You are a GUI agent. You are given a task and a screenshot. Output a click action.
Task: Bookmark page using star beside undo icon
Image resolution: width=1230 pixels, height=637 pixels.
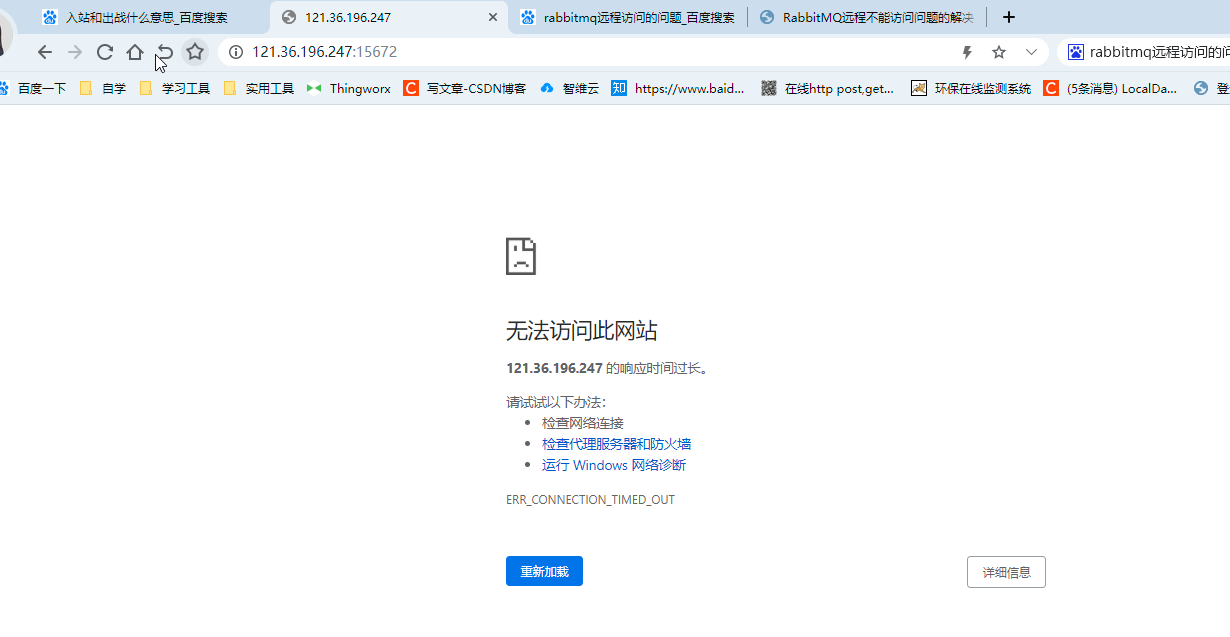195,52
